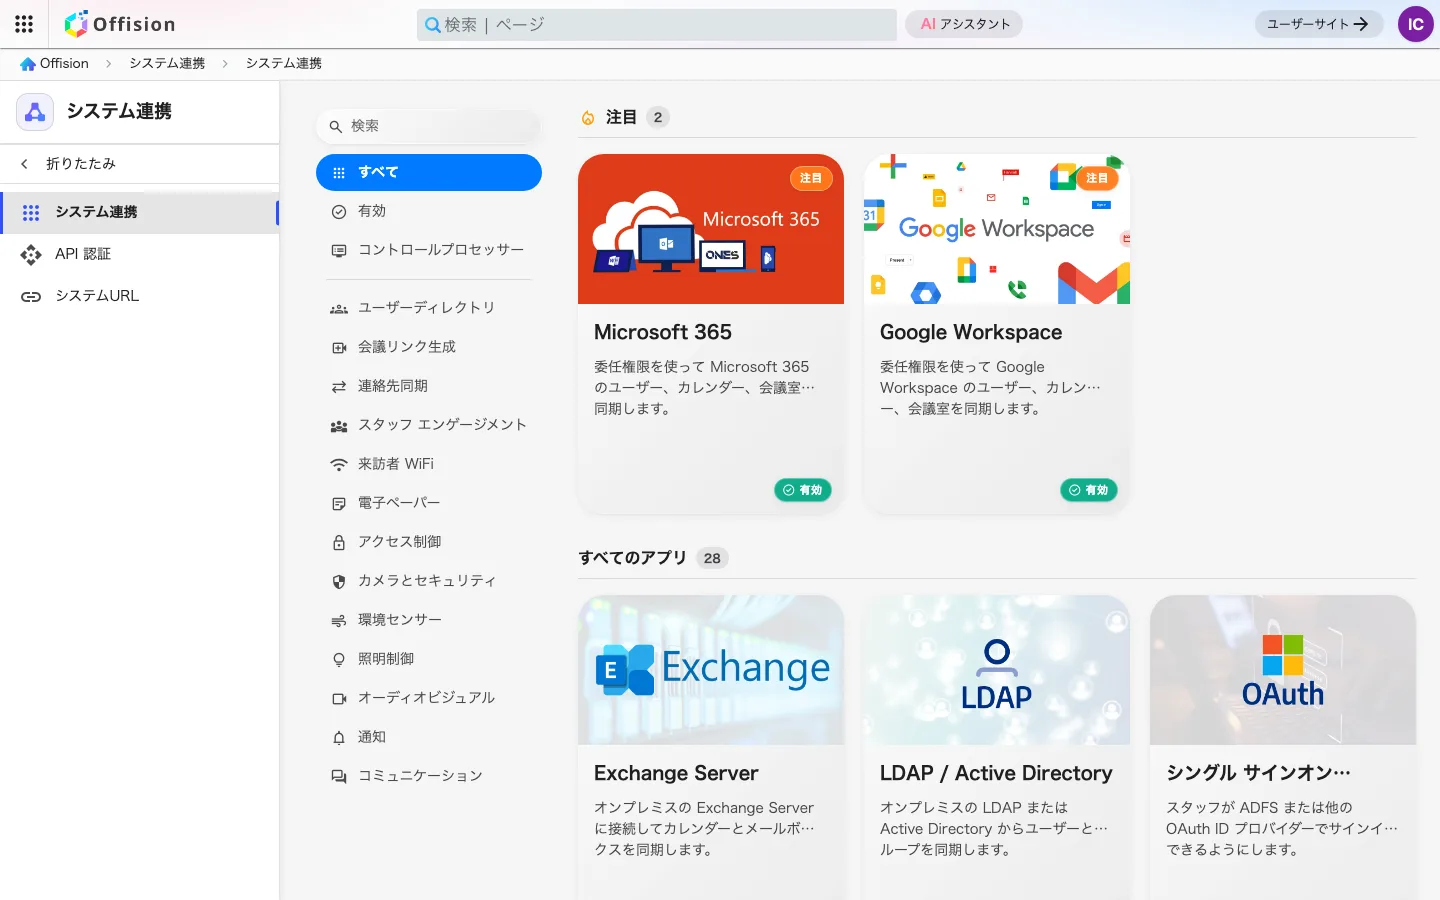Click the category 検索 search field
Image resolution: width=1440 pixels, height=900 pixels.
(429, 126)
